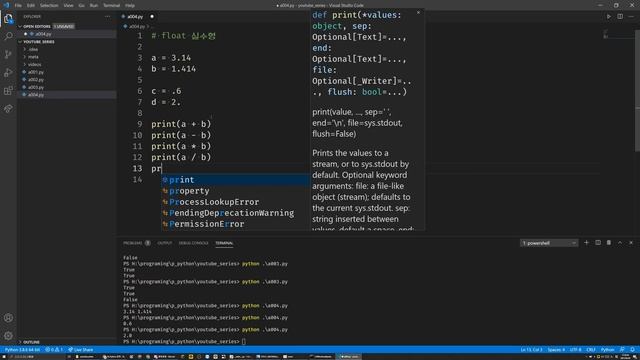Screen dimensions: 640x360
Task: Select the Python interpreter in status bar
Action: (x=22, y=350)
